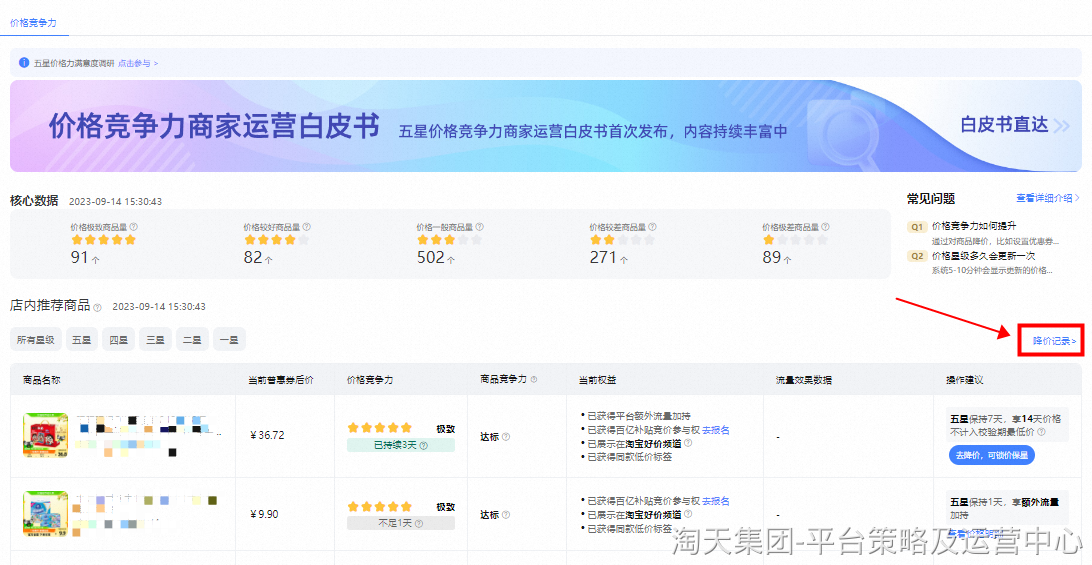Open product thumbnail in ¥36.72 row
The image size is (1092, 565).
[45, 435]
